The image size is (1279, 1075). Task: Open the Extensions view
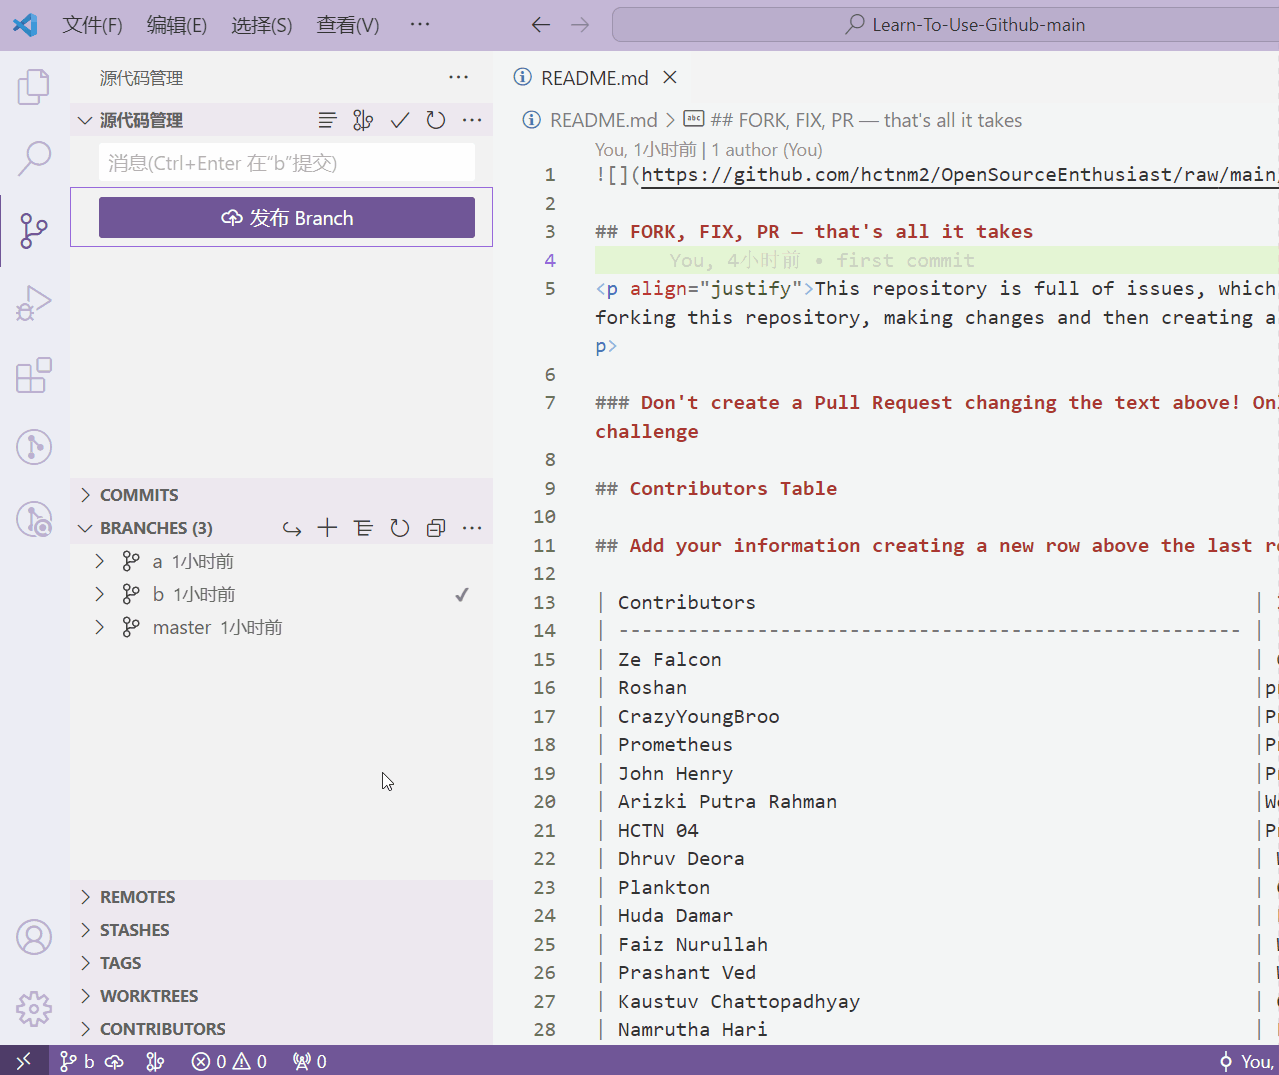[x=34, y=375]
